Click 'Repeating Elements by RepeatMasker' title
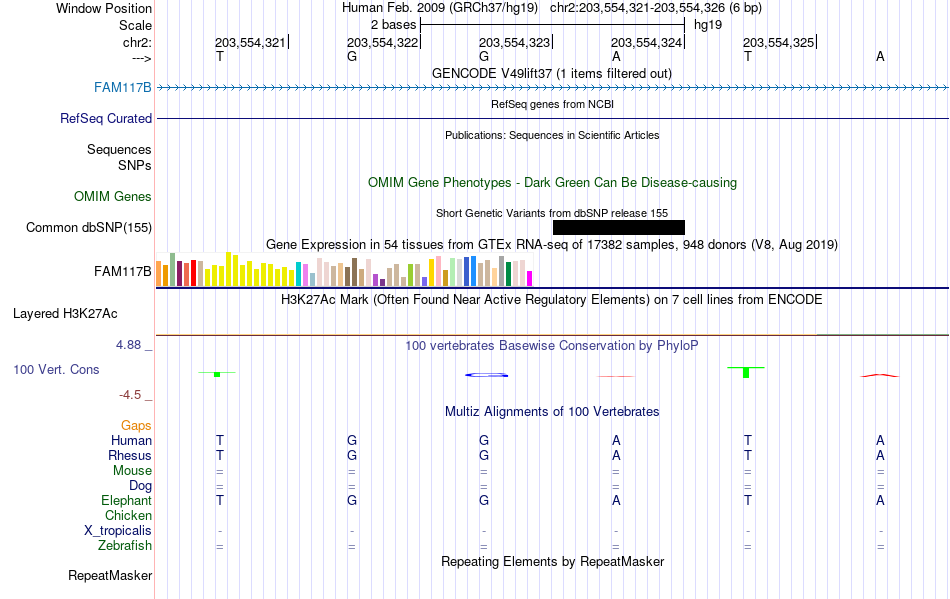The height and width of the screenshot is (599, 950). [553, 561]
